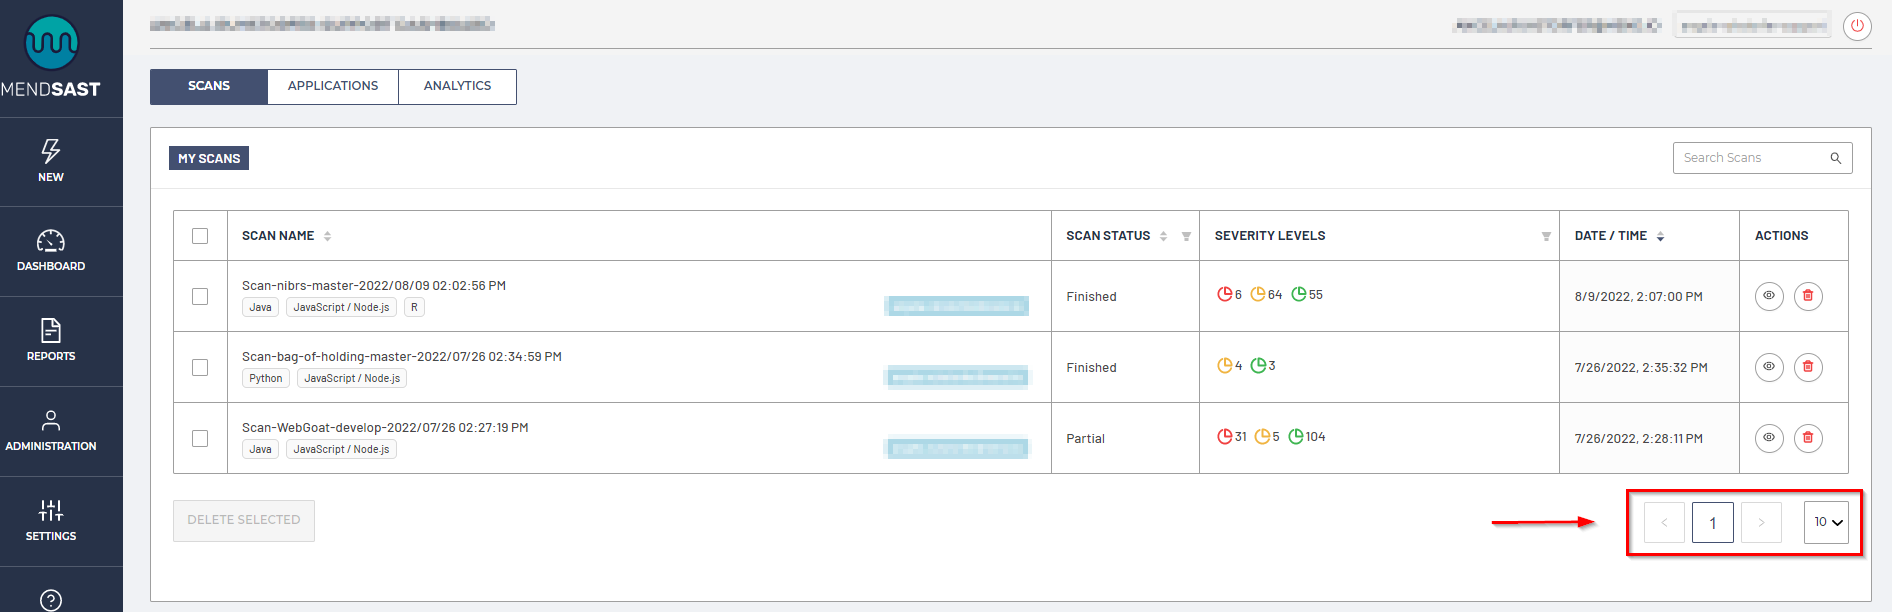Viewport: 1892px width, 612px height.
Task: Click the Search Scans input field
Action: tap(1750, 158)
